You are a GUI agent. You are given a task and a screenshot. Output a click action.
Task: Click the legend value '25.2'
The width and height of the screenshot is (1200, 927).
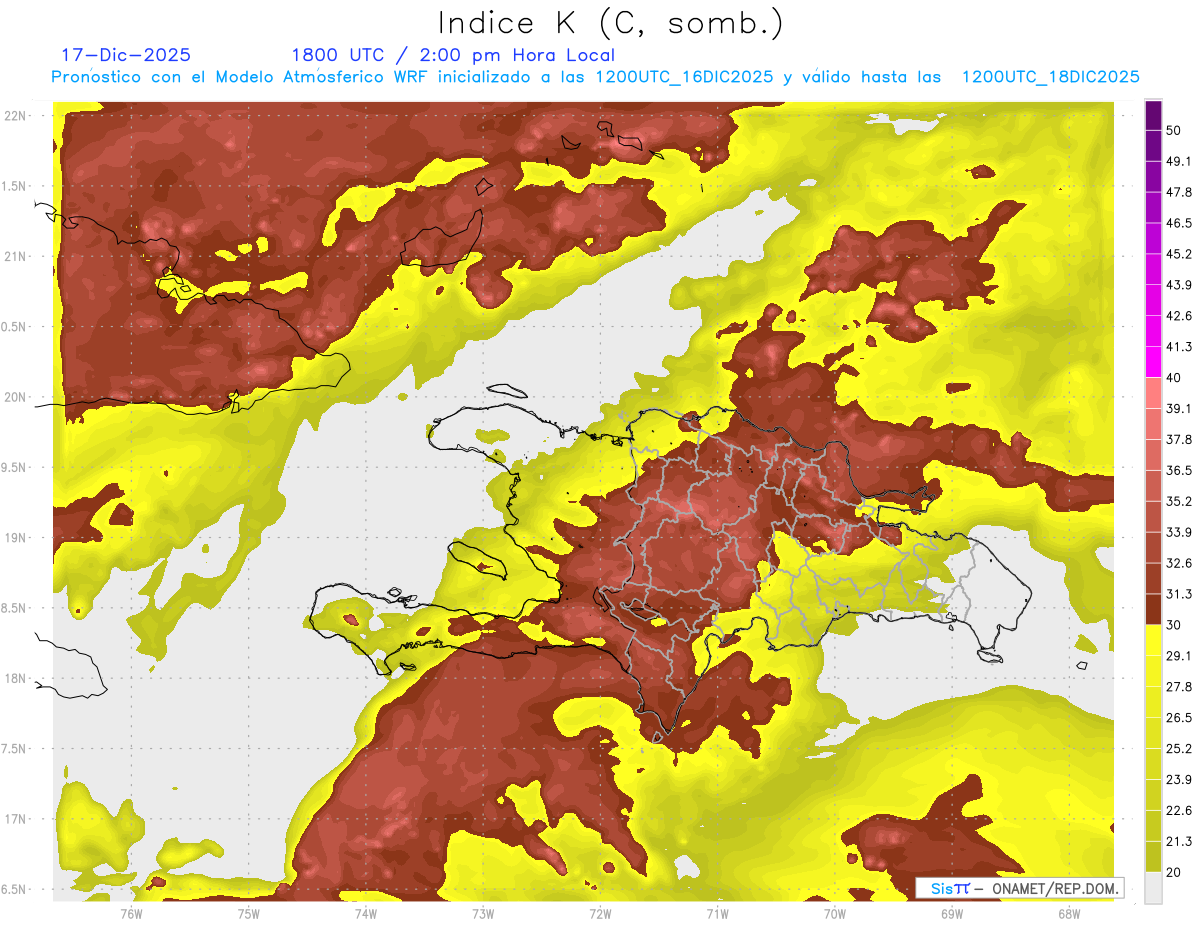(1179, 748)
